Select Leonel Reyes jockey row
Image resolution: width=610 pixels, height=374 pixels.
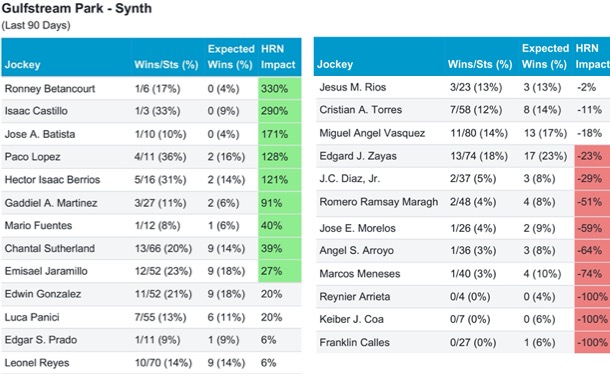151,363
